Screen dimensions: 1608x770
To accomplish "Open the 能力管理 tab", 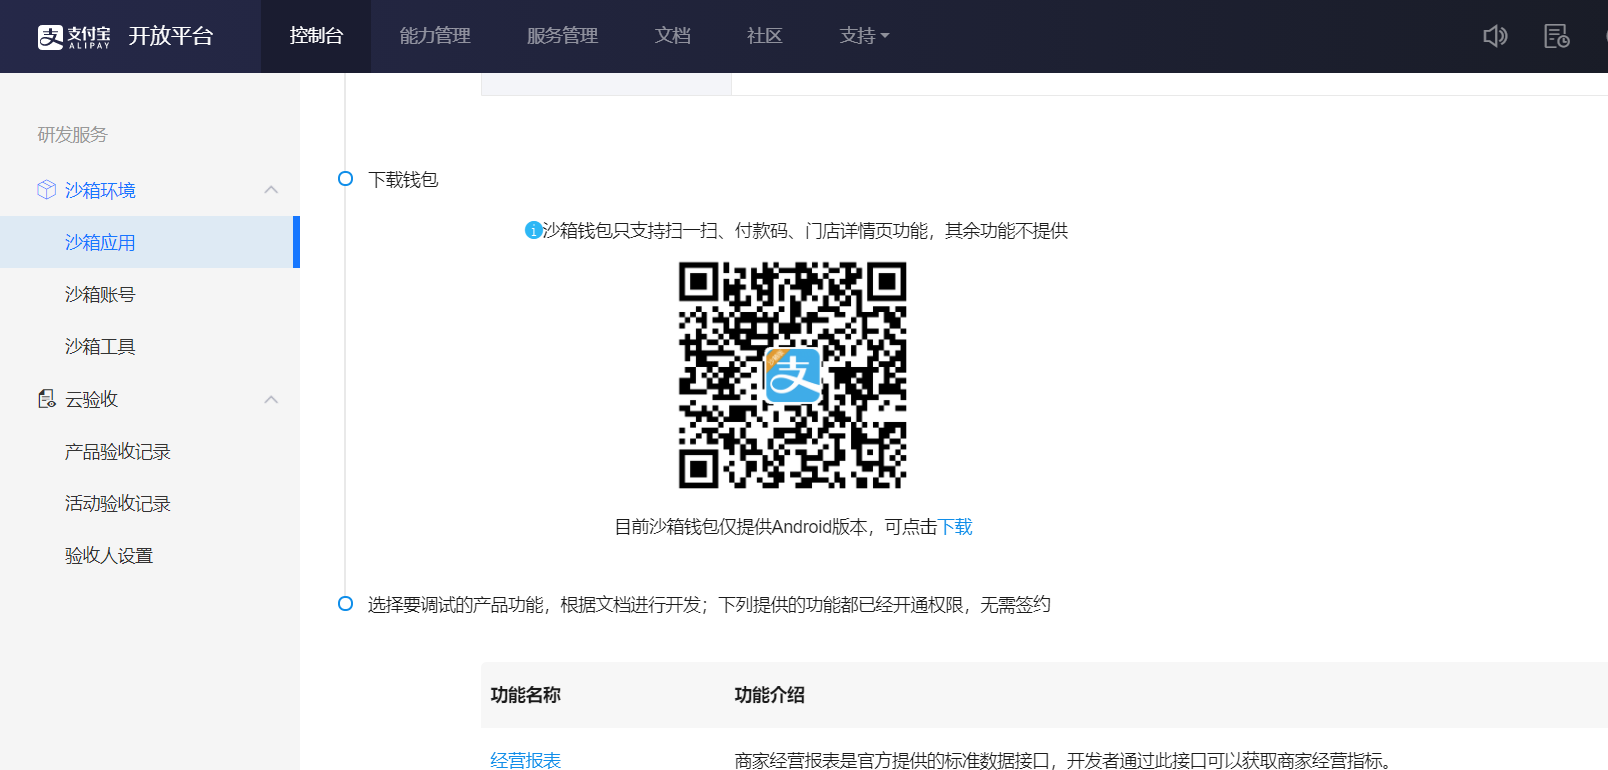I will pyautogui.click(x=435, y=36).
